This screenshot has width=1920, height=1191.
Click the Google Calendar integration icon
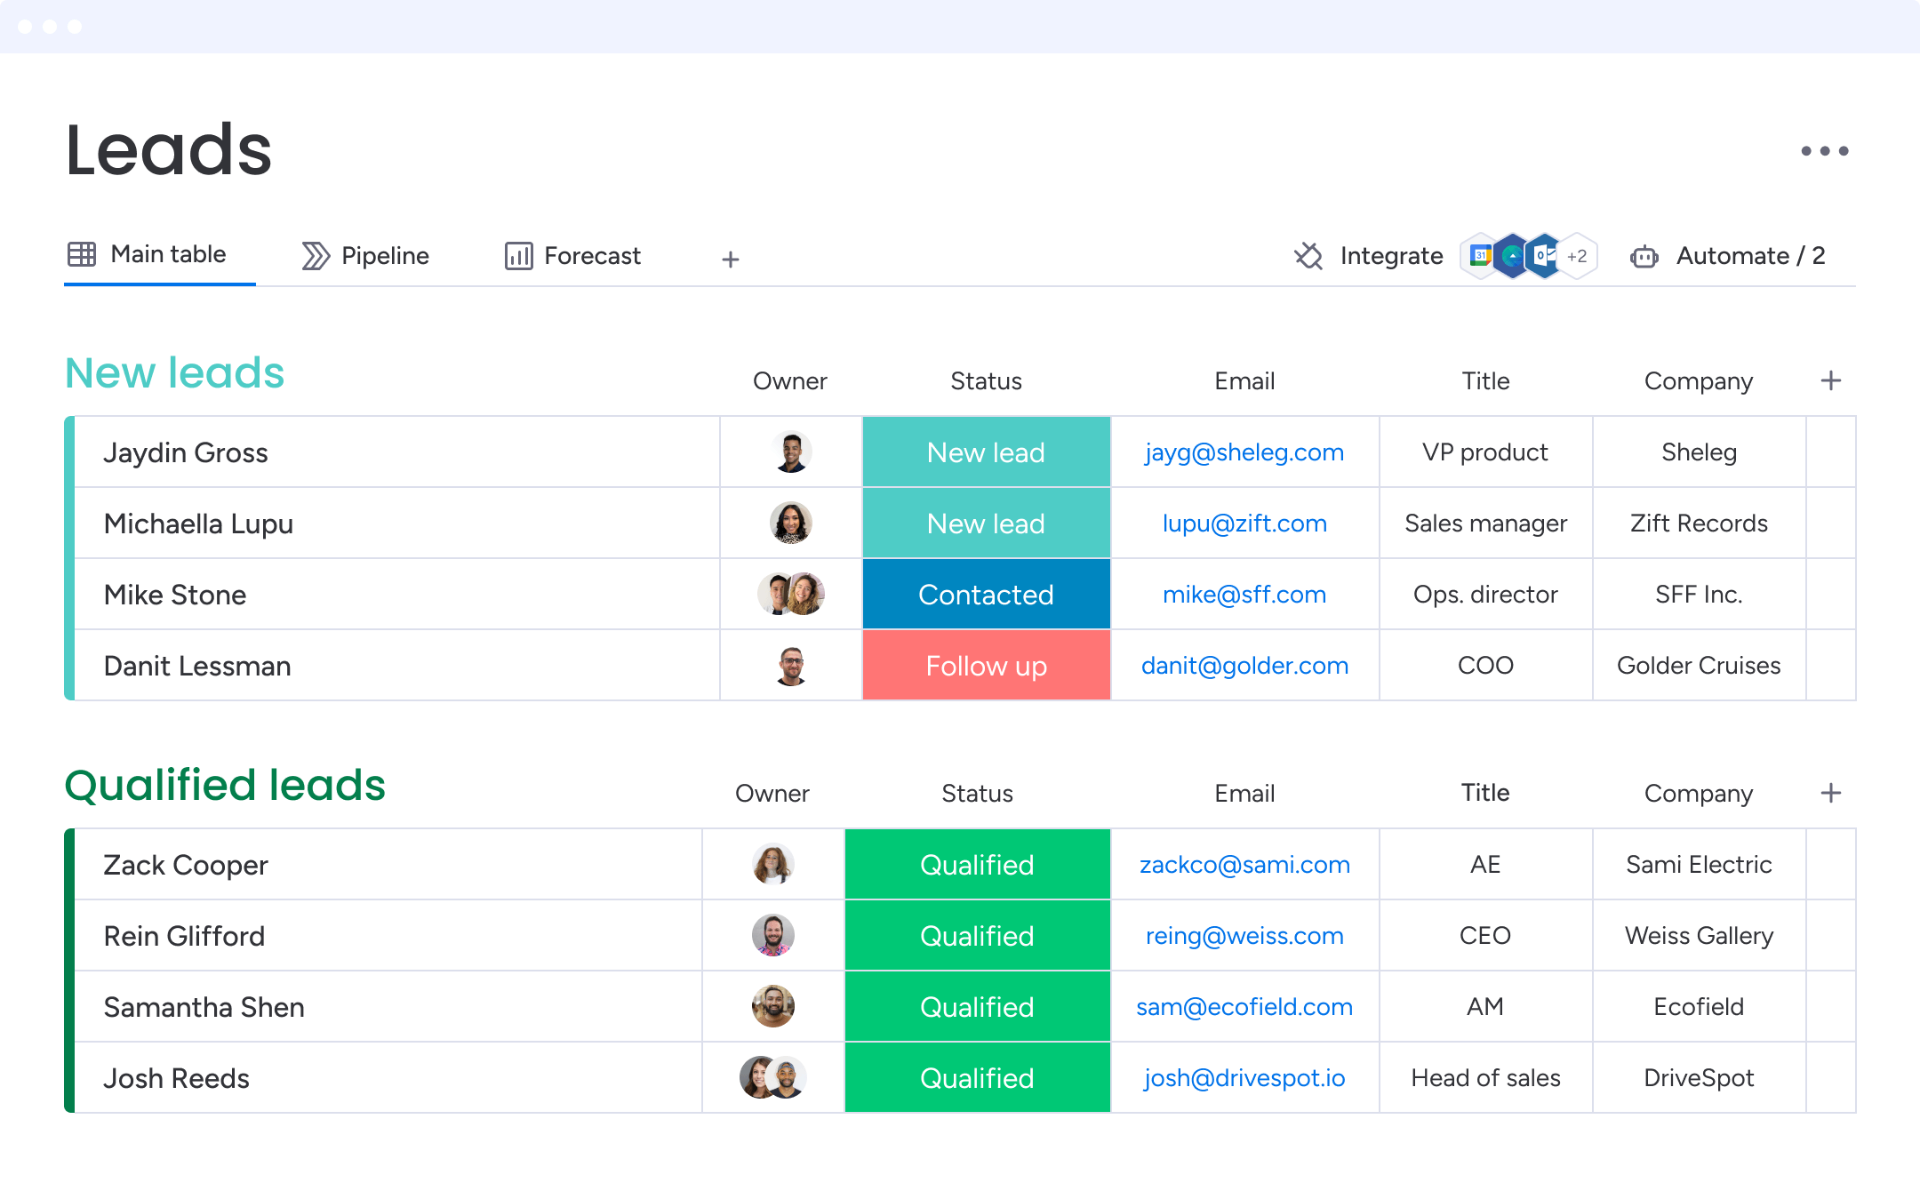pyautogui.click(x=1480, y=256)
